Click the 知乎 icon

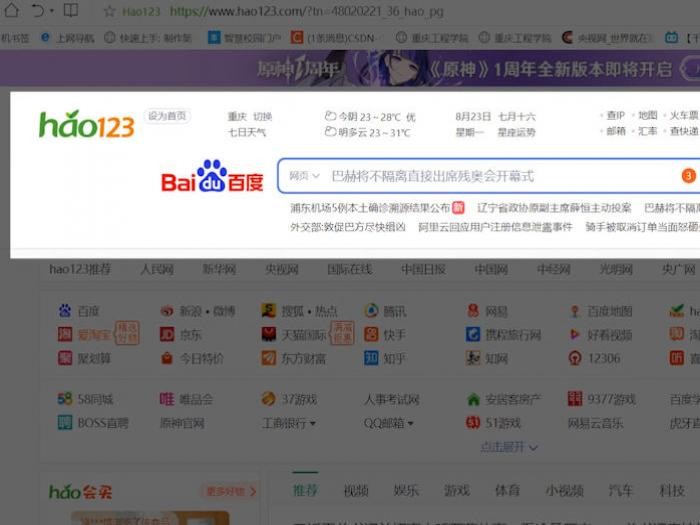(371, 358)
